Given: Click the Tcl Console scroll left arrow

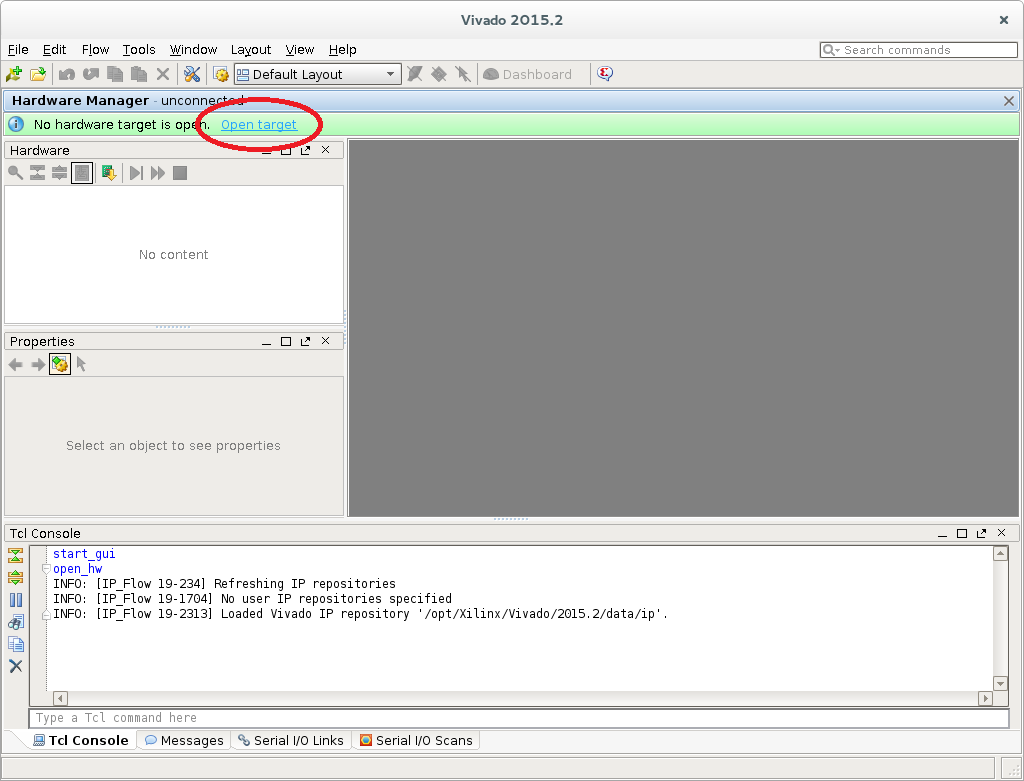Looking at the screenshot, I should point(60,699).
